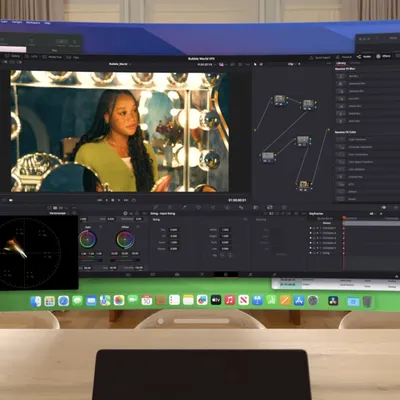
Task: Click the Box Blur effect icon
Action: click(x=341, y=76)
